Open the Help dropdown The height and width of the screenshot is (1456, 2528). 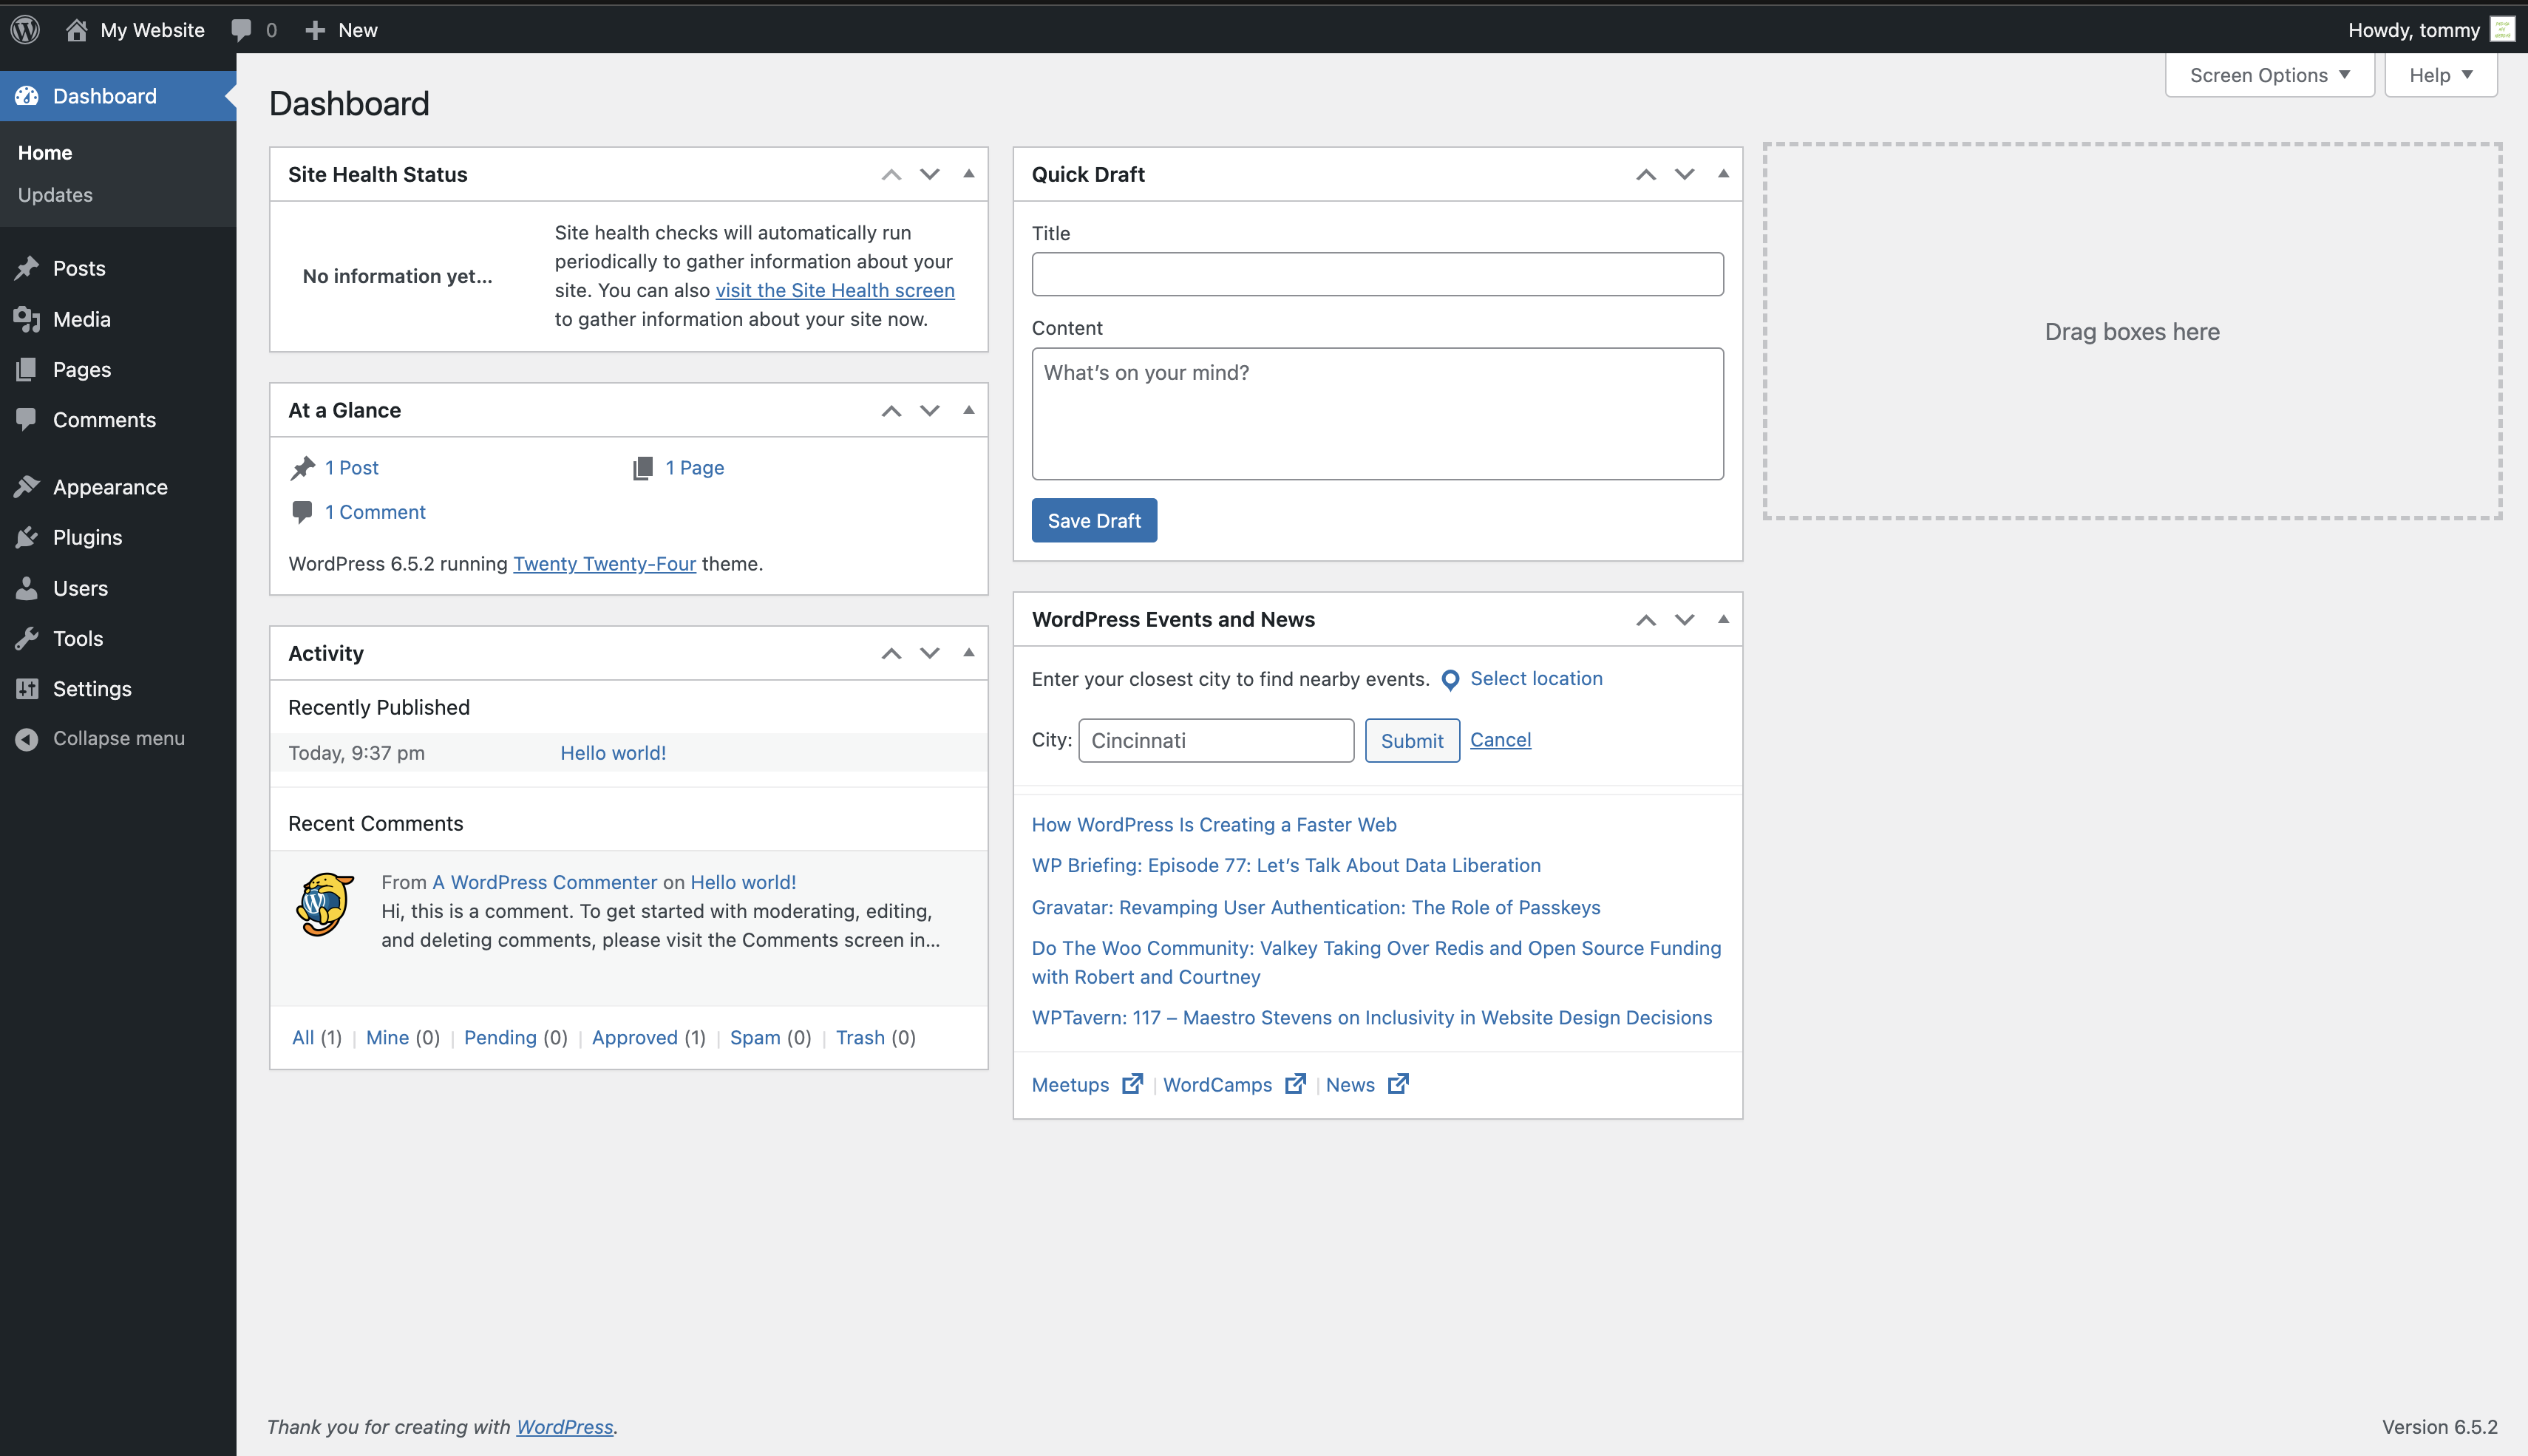click(2440, 75)
